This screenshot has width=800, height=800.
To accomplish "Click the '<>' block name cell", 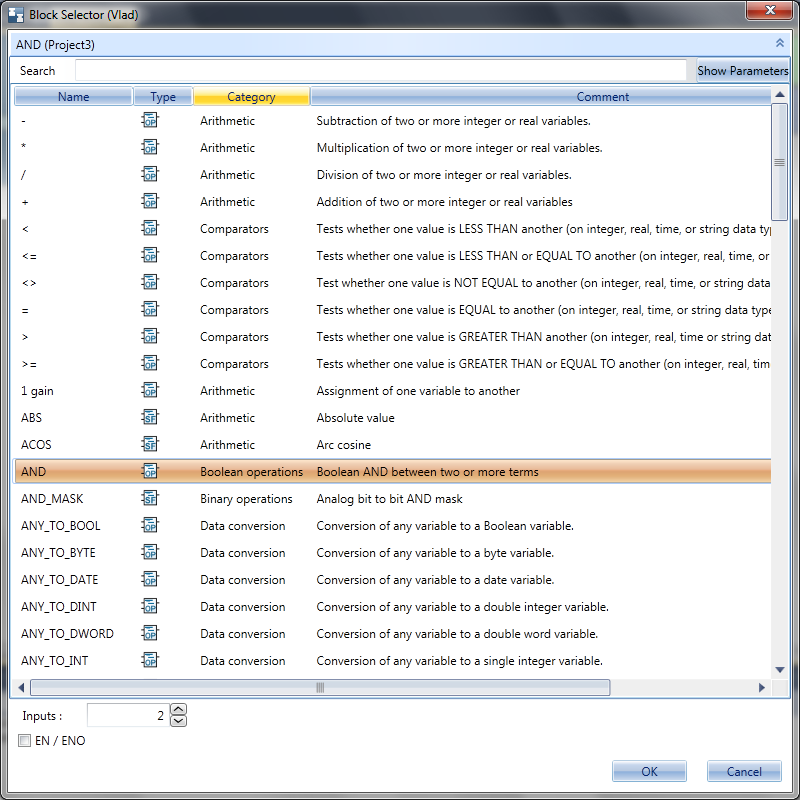I will coord(29,283).
